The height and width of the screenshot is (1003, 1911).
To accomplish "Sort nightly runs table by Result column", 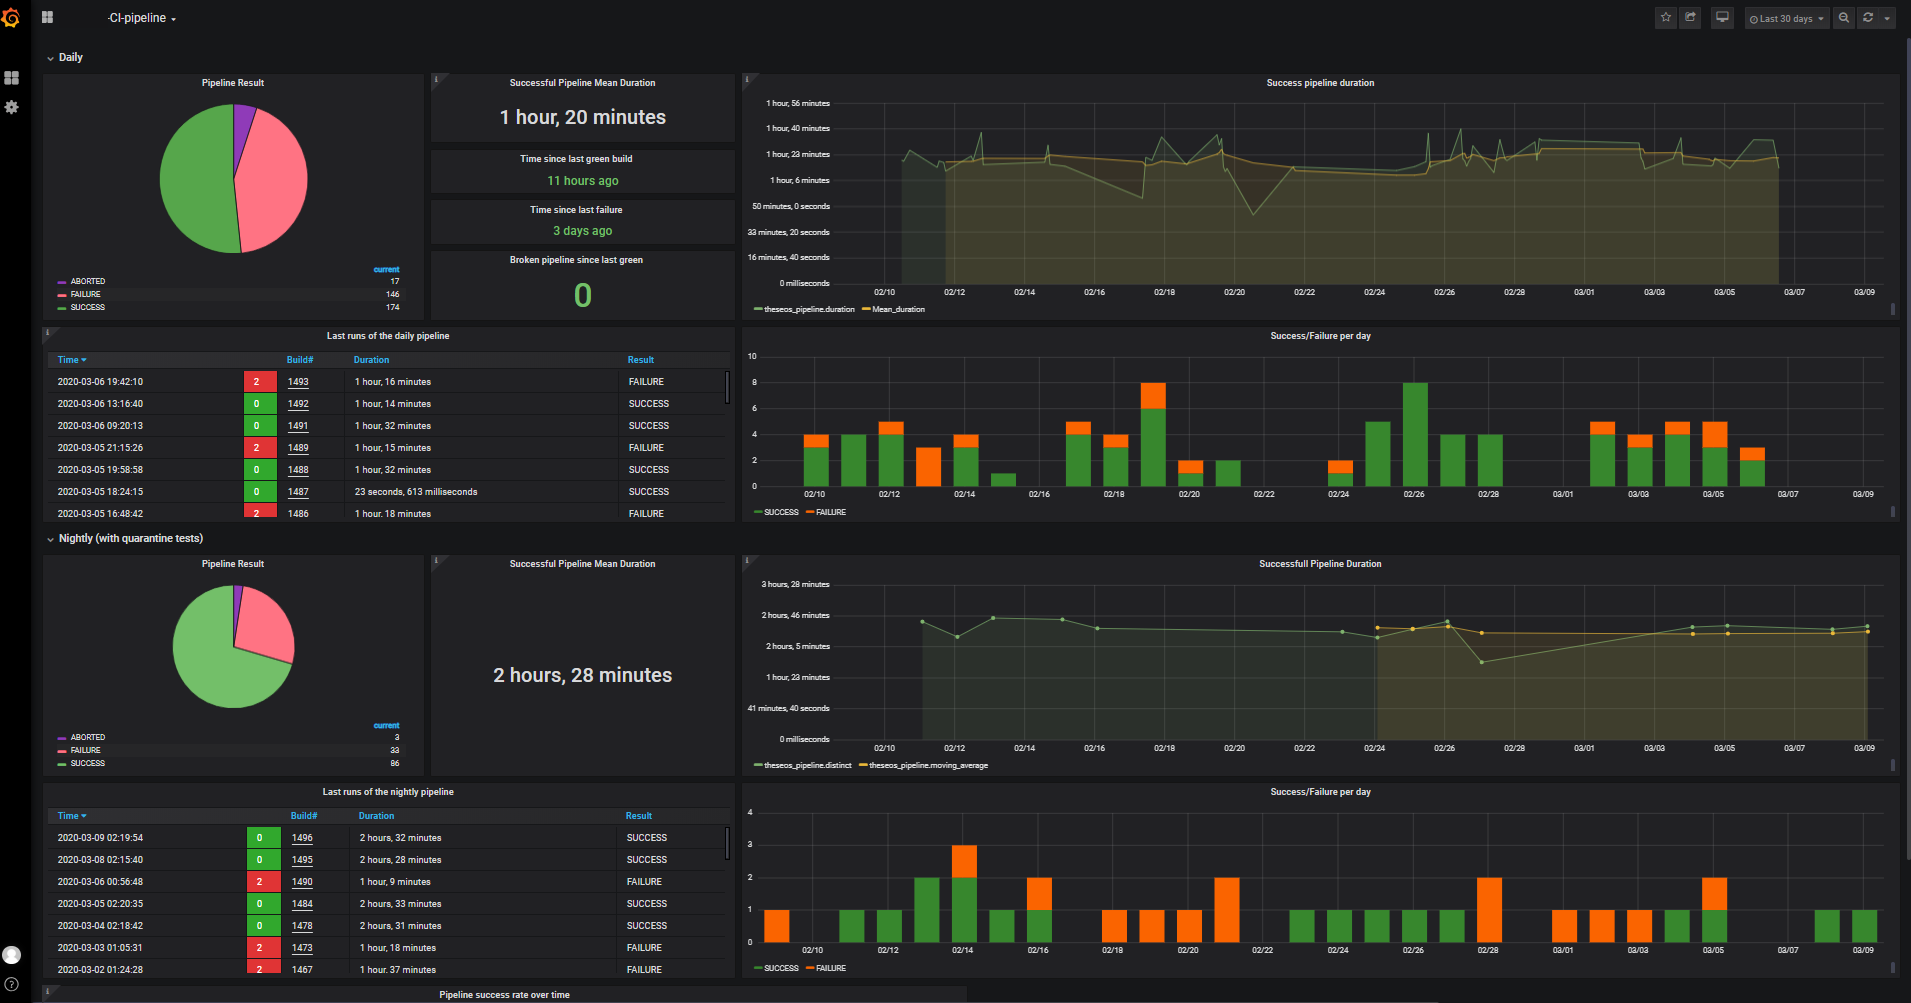I will 639,816.
